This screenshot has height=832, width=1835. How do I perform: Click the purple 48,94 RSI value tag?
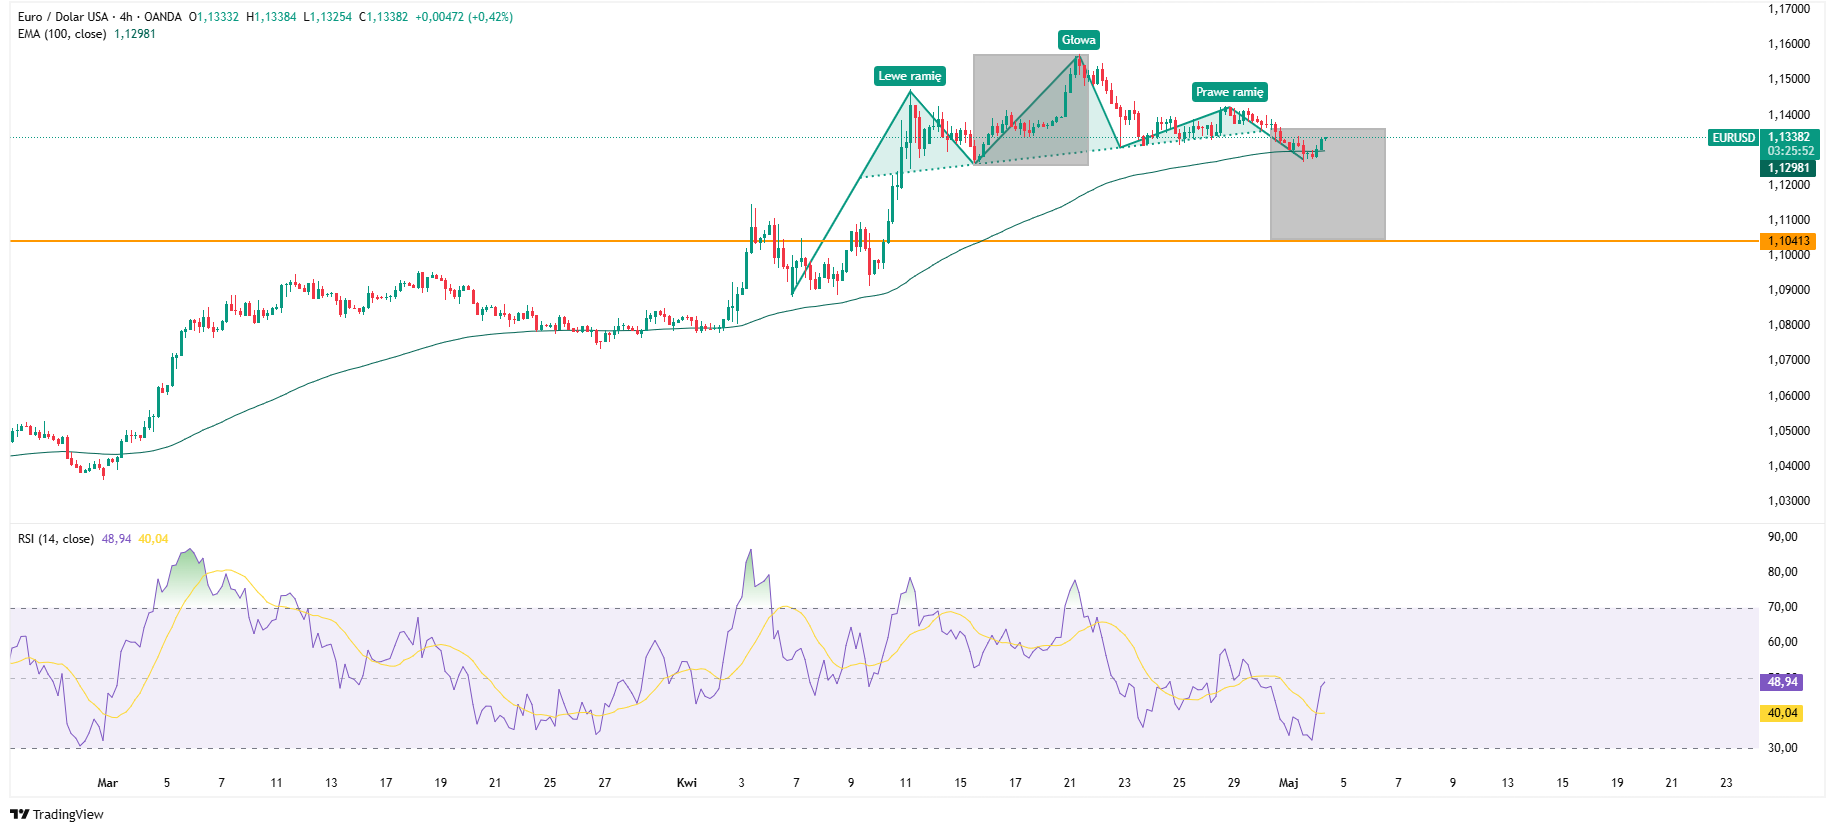point(1782,682)
